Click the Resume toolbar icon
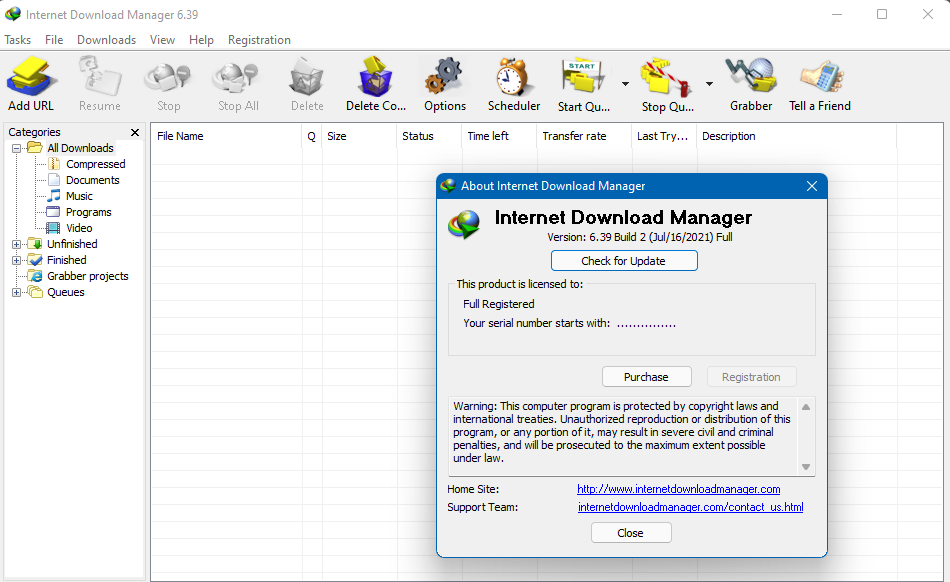950x582 pixels. pyautogui.click(x=99, y=77)
